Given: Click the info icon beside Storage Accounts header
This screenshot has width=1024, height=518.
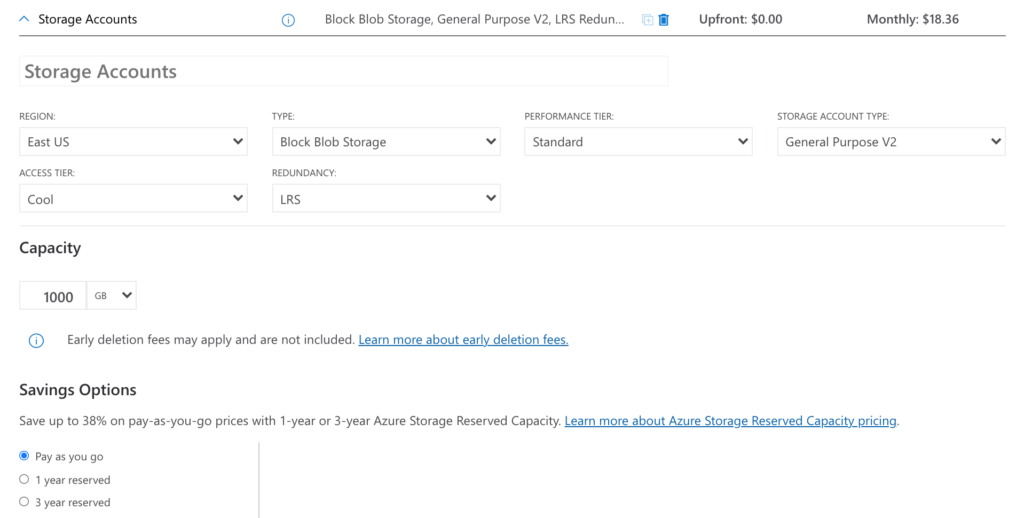Looking at the screenshot, I should click(288, 20).
